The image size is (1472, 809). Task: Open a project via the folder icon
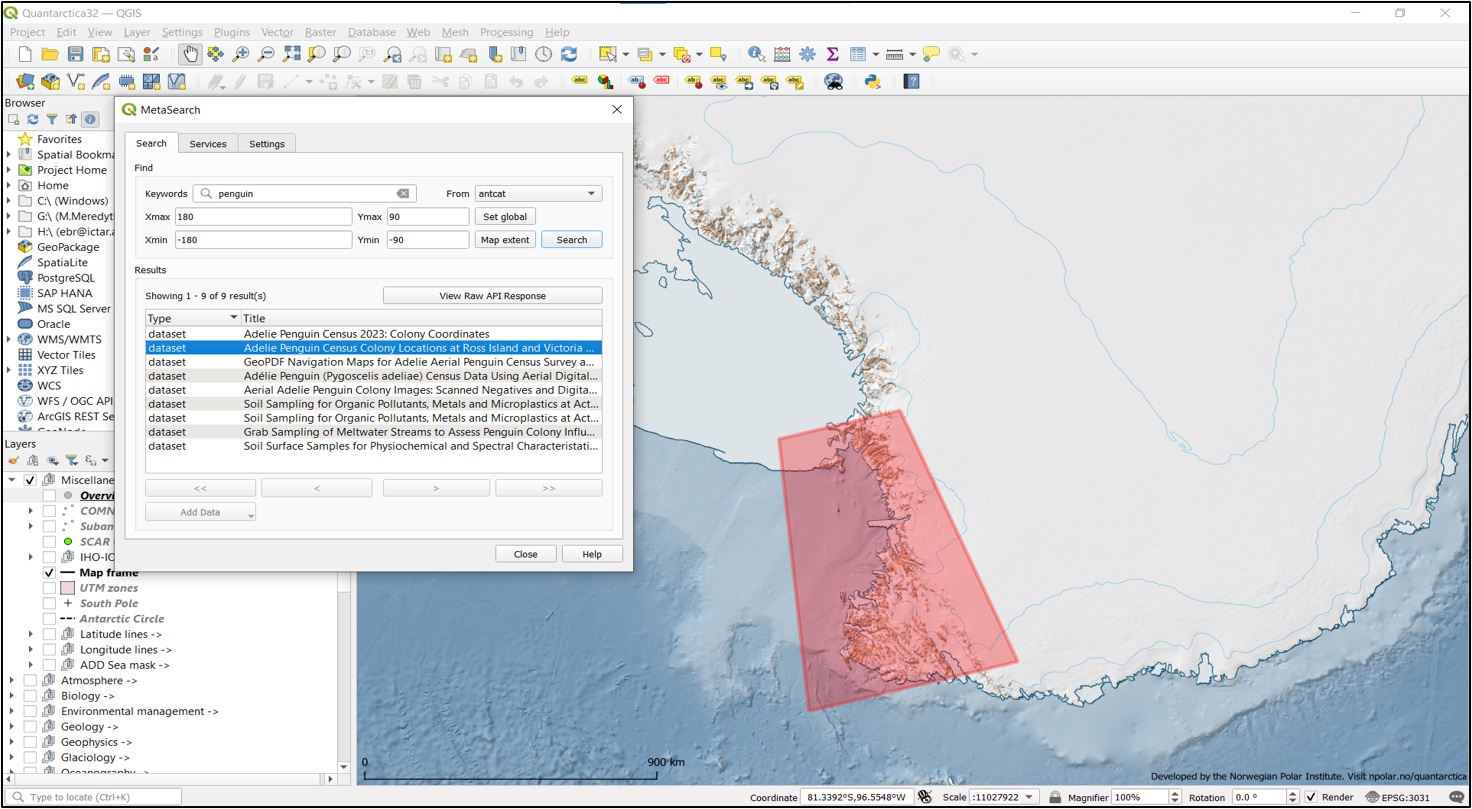pos(50,54)
